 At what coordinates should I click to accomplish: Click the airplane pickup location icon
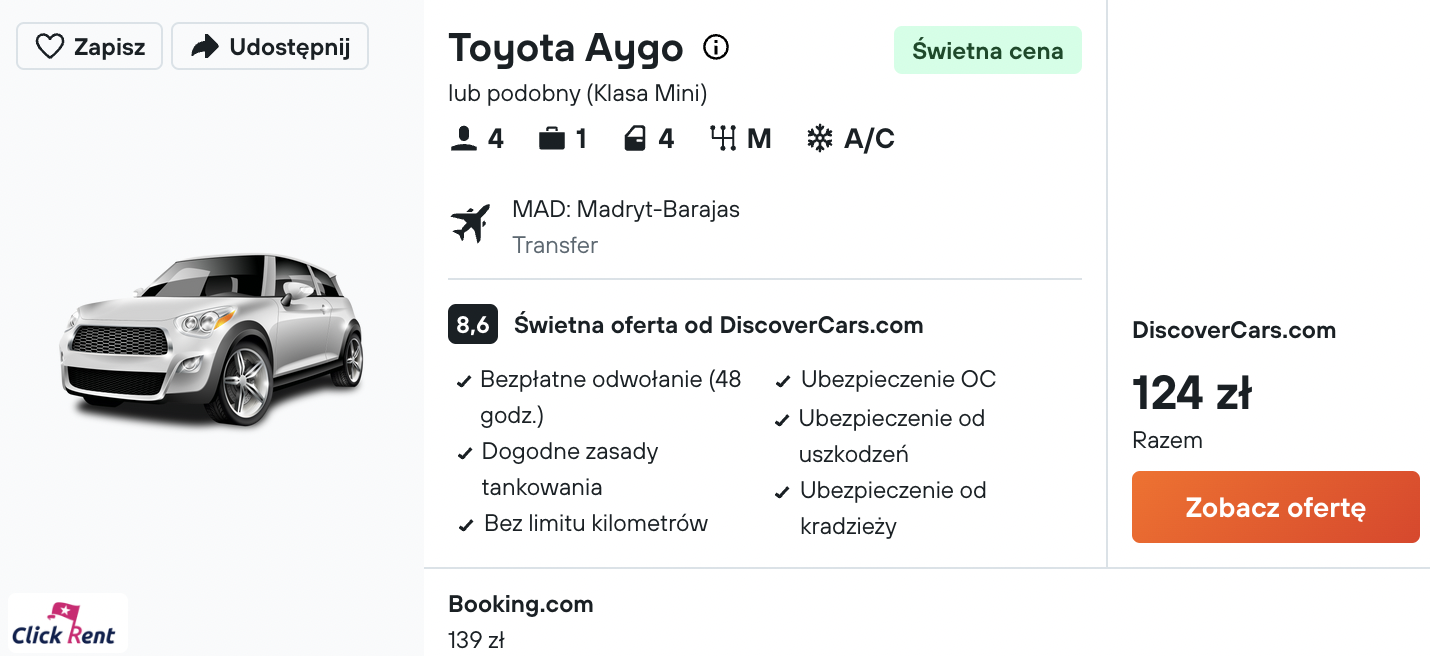(x=471, y=223)
